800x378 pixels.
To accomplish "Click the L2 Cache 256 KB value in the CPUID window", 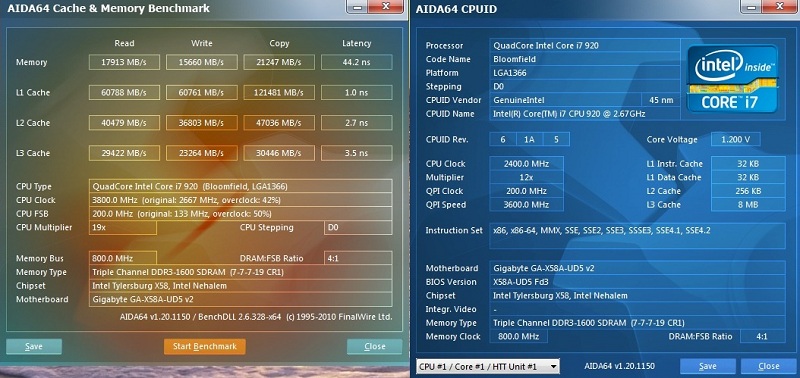I will point(748,191).
